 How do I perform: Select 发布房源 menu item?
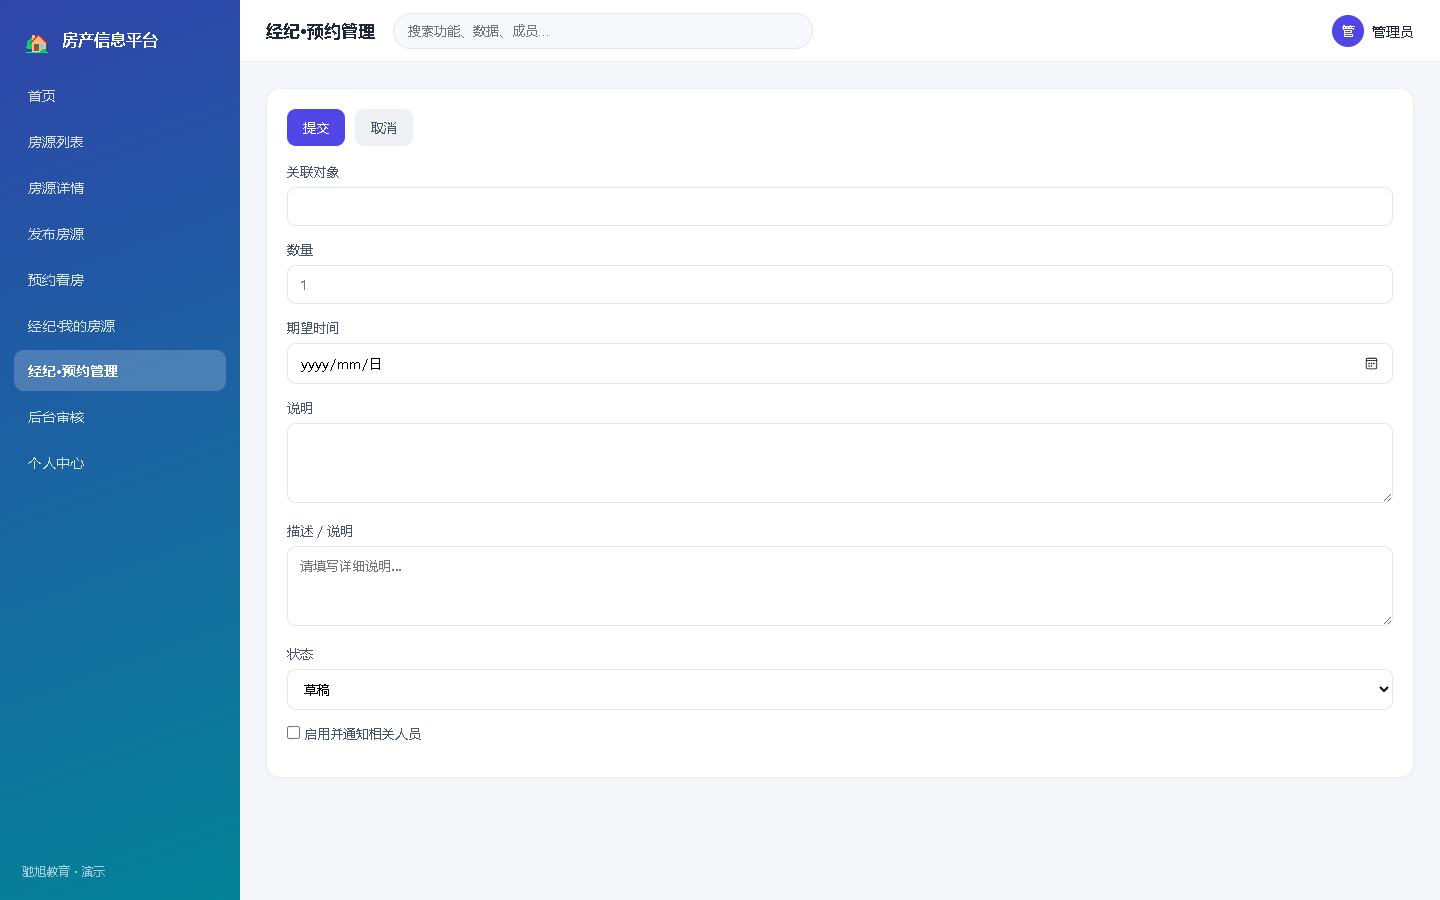(120, 234)
